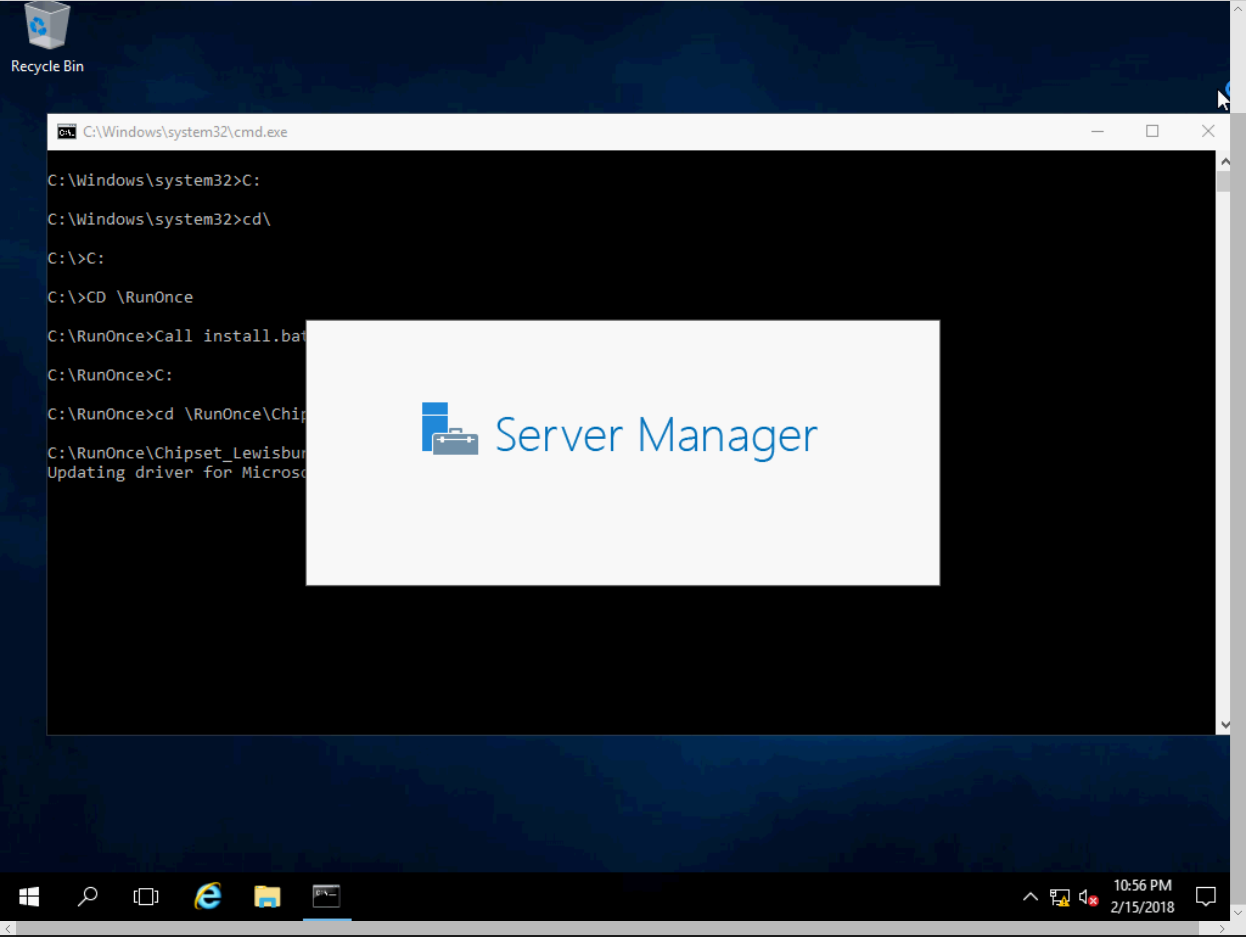Viewport: 1246px width, 937px height.
Task: Open taskbar search magnifier
Action: 88,896
